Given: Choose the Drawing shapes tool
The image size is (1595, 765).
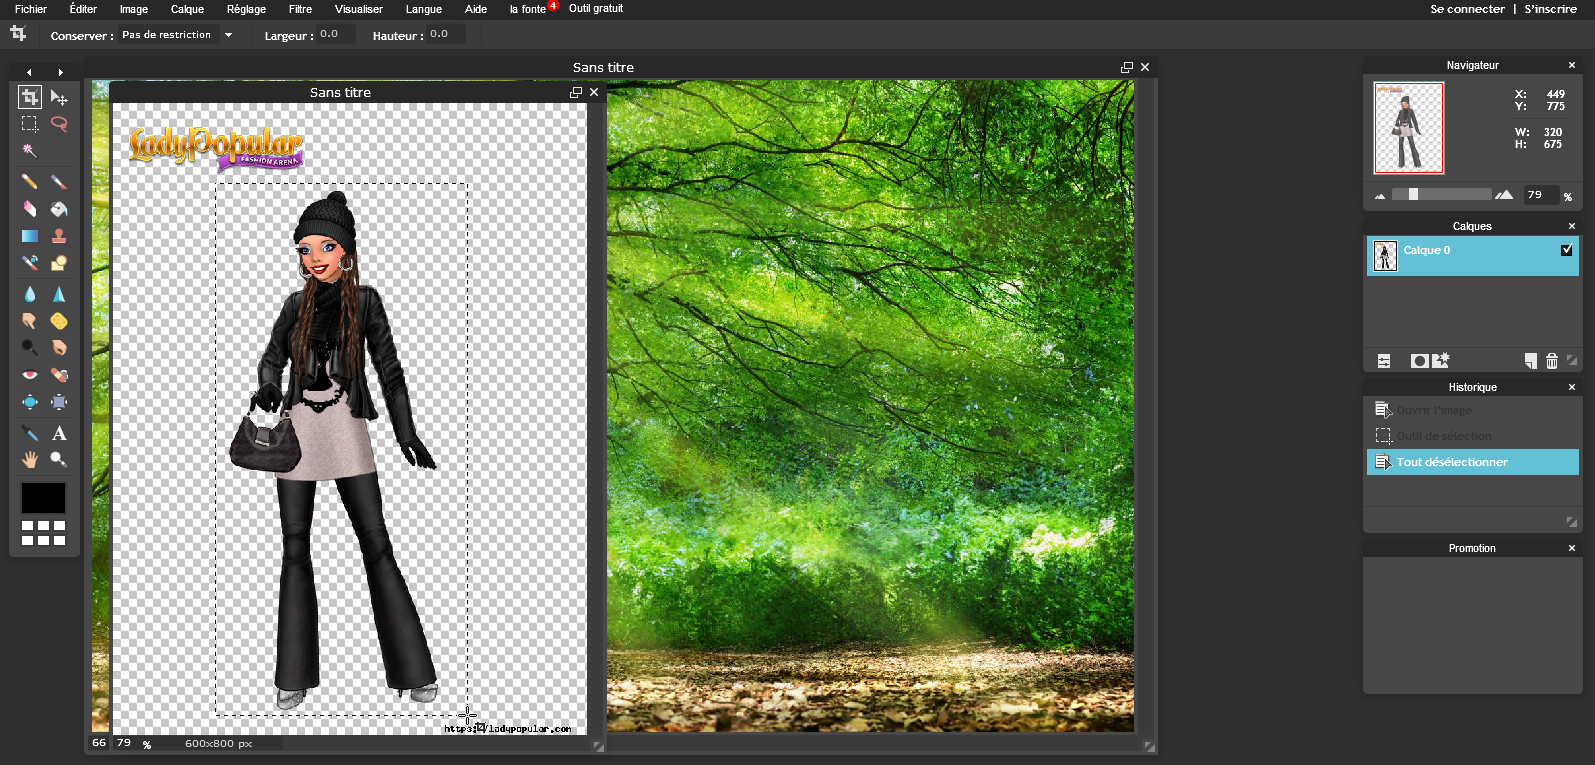Looking at the screenshot, I should coord(59,263).
